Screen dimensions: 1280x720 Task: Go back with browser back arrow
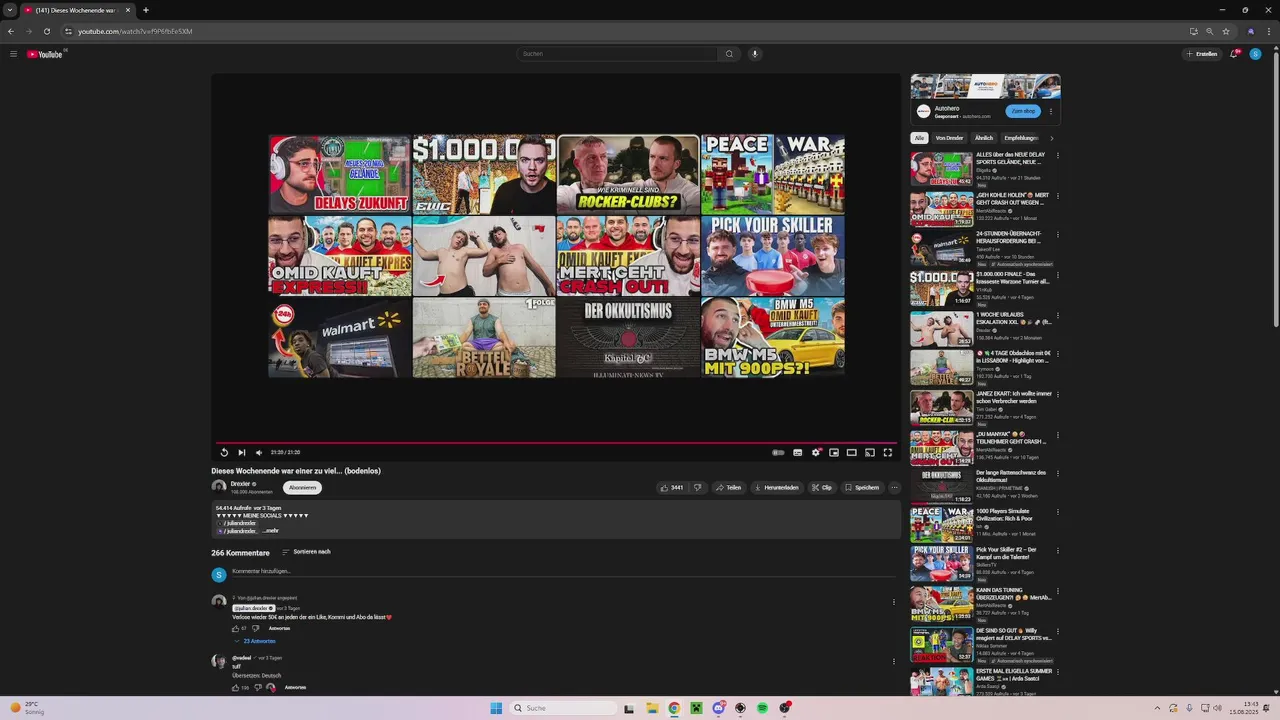coord(11,31)
